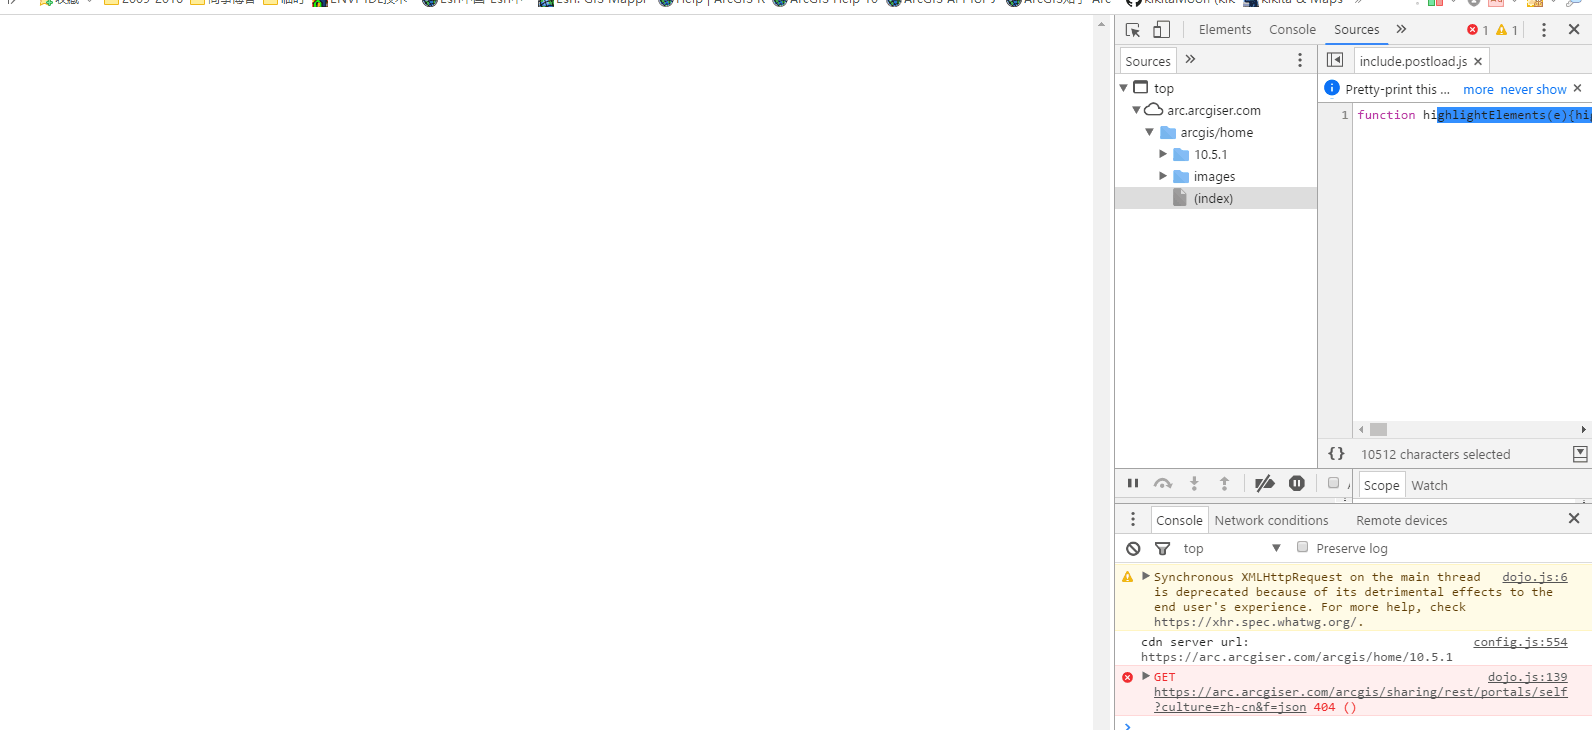Screen dimensions: 1592x730
Task: Open the drawer options menu
Action: [x=1133, y=519]
